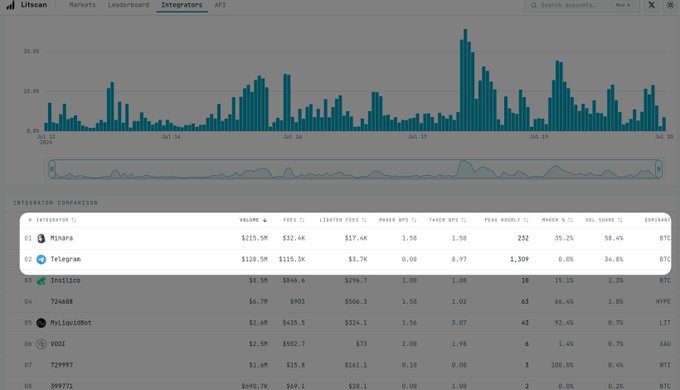Click the middle of the chart range navigator
This screenshot has height=390, width=680.
point(356,169)
